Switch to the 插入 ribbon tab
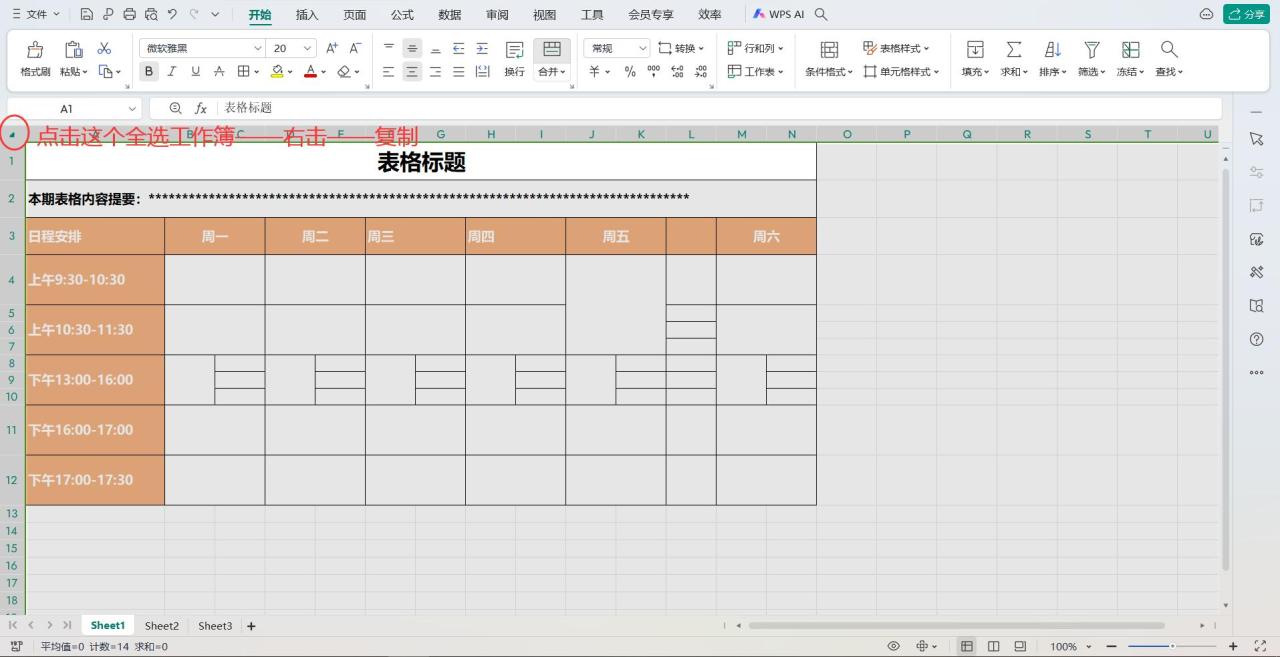1280x657 pixels. [x=307, y=14]
